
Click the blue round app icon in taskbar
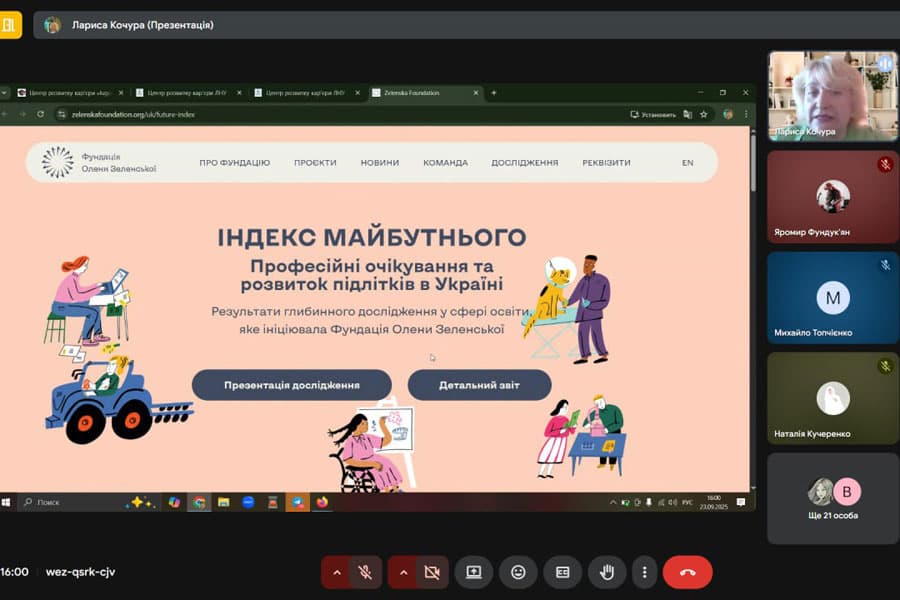coord(249,502)
